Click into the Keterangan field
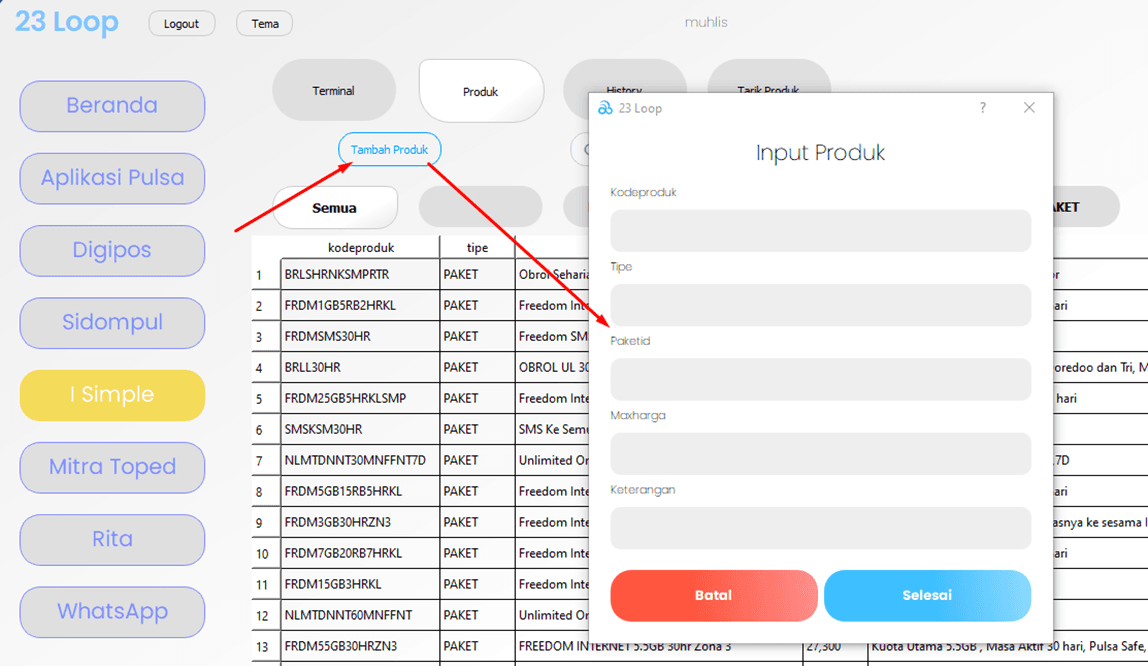This screenshot has width=1148, height=666. coord(820,528)
